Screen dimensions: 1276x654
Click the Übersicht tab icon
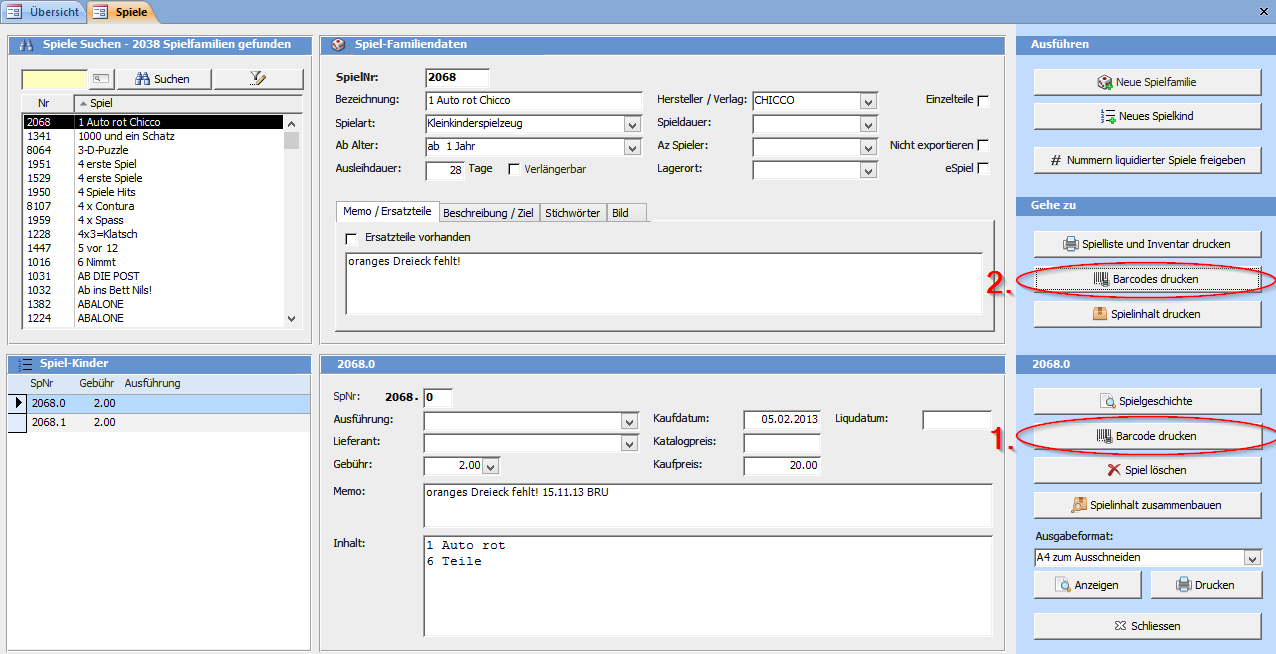(14, 12)
